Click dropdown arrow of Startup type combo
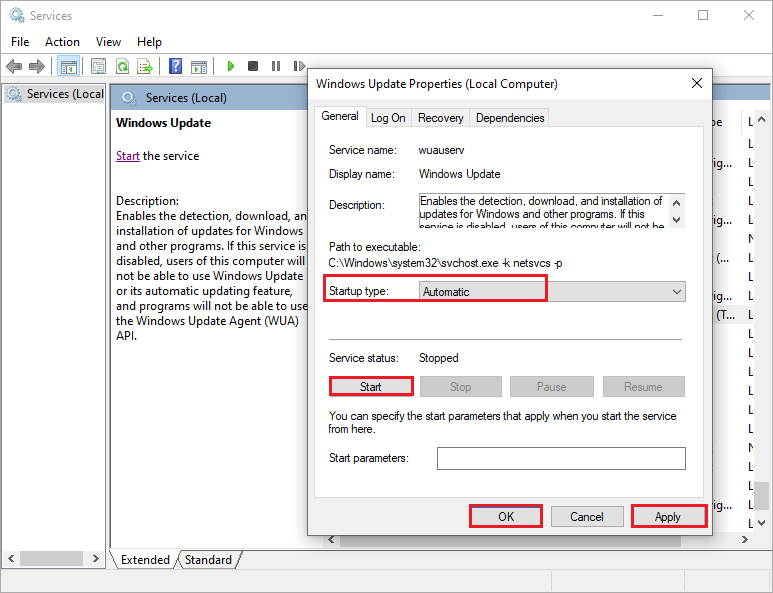This screenshot has width=773, height=593. click(x=677, y=291)
